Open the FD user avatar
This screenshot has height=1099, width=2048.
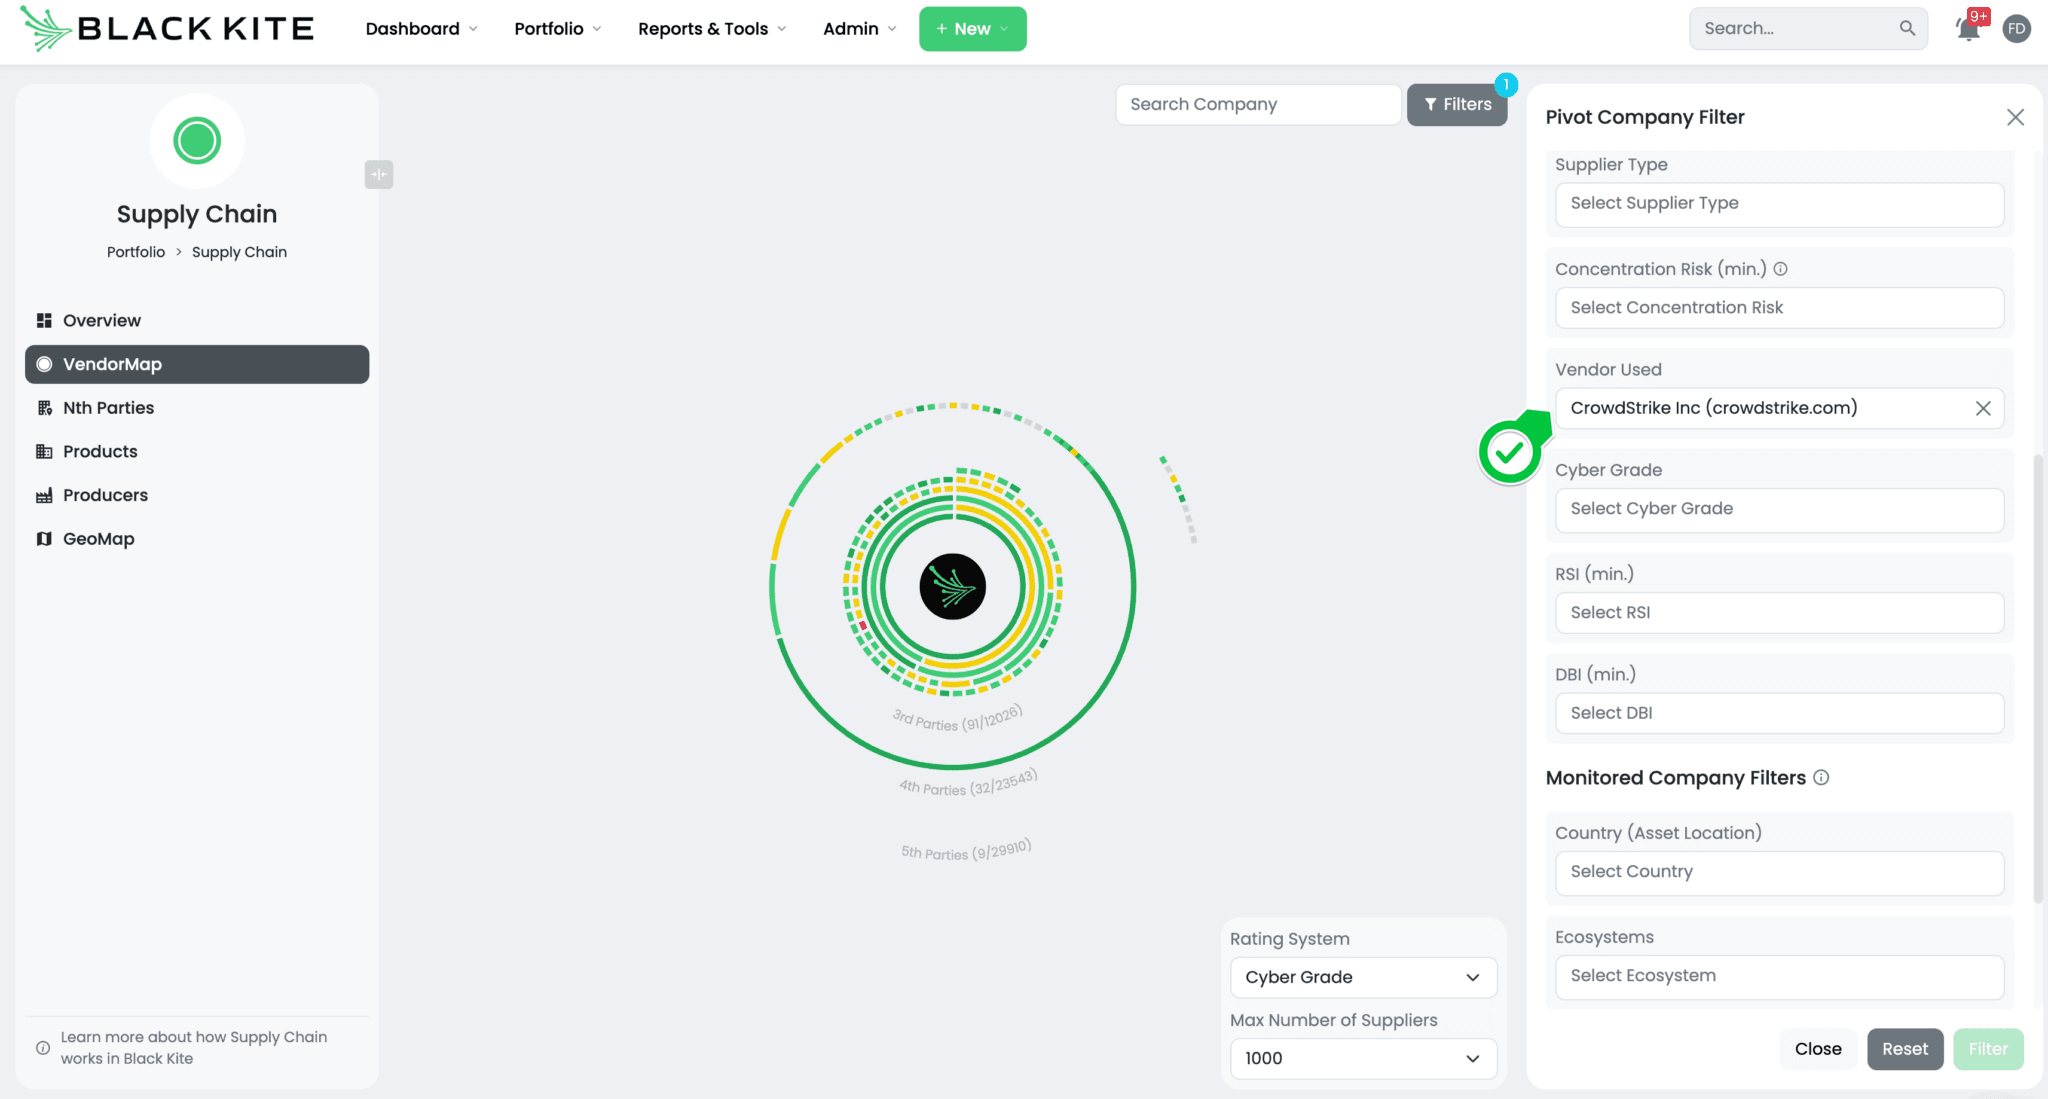tap(2016, 28)
